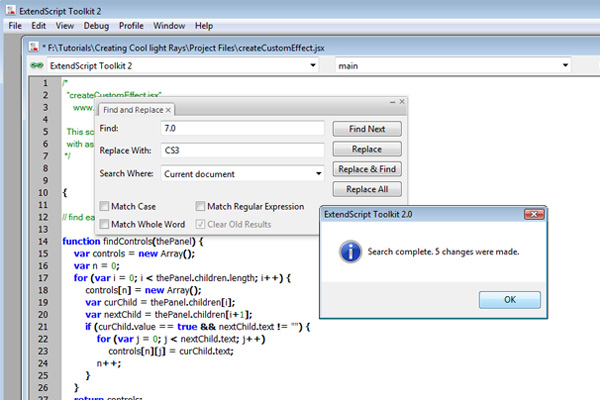Click the 'for (var j = 0; j < nextChild.text; j++)' line
Screen dimensions: 600x400
[x=181, y=339]
